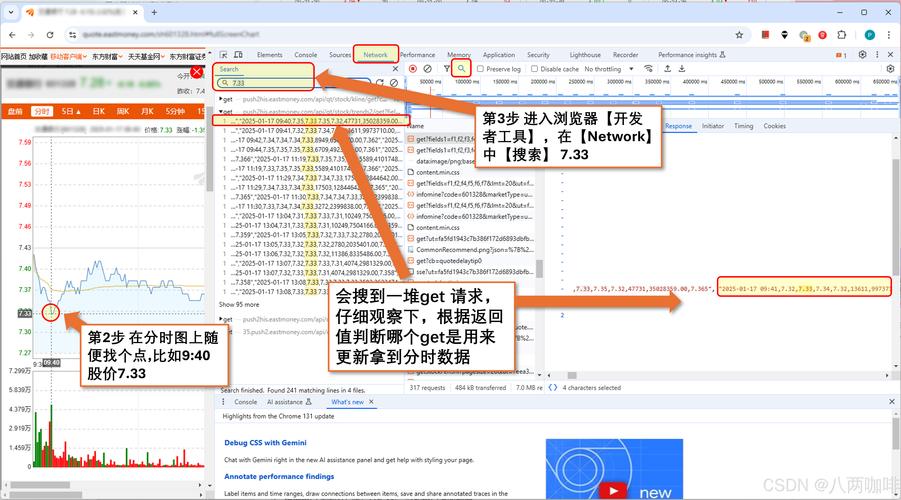Click 网站首页 link in site nav
901x500 pixels.
pos(13,56)
